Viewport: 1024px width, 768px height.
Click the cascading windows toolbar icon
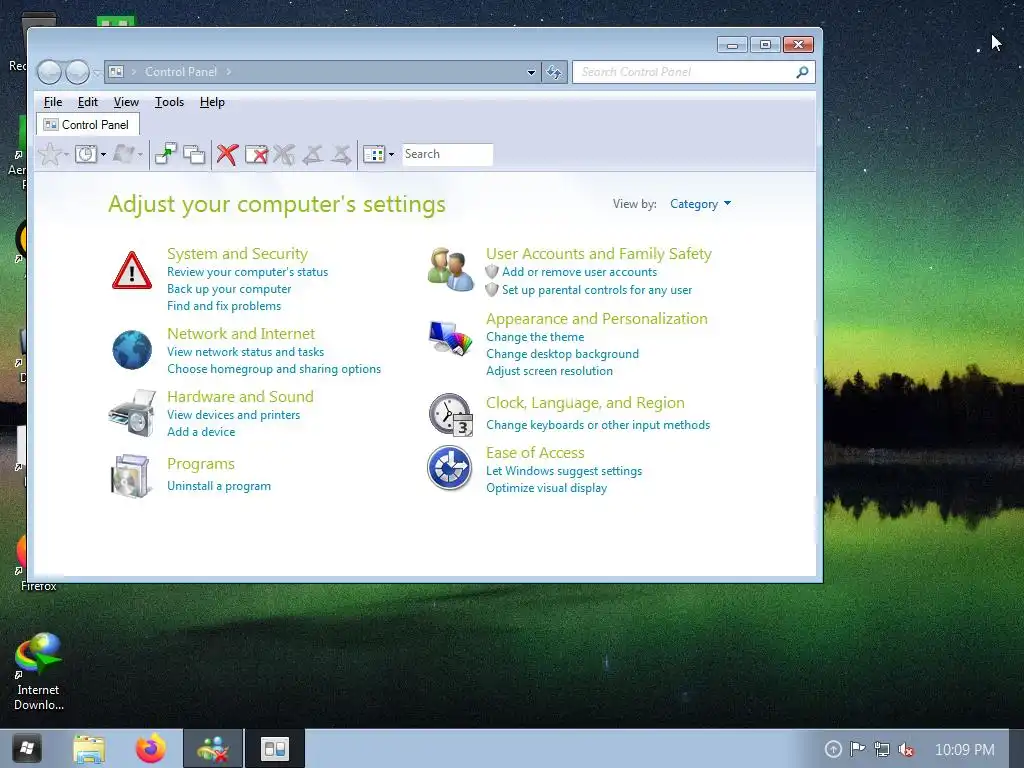coord(194,155)
